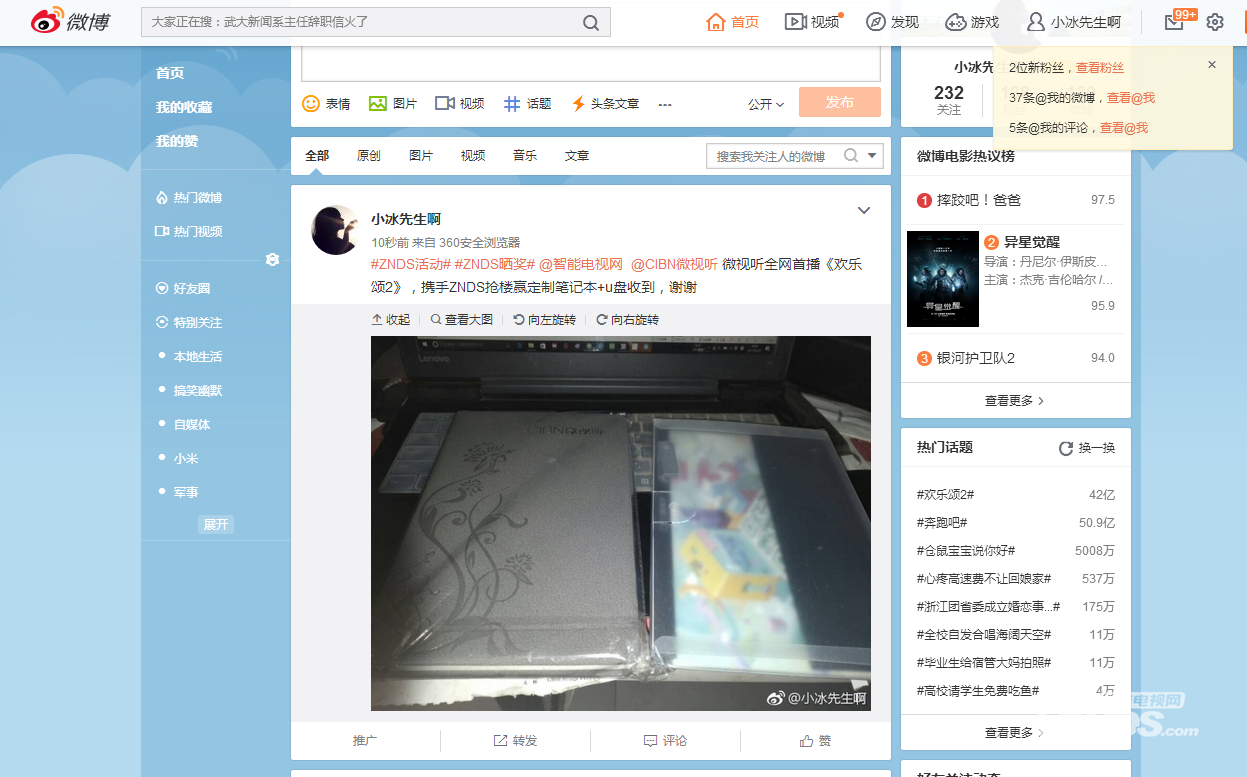Open 我的赞 in left sidebar
Screen dimensions: 1247x777
[x=177, y=141]
